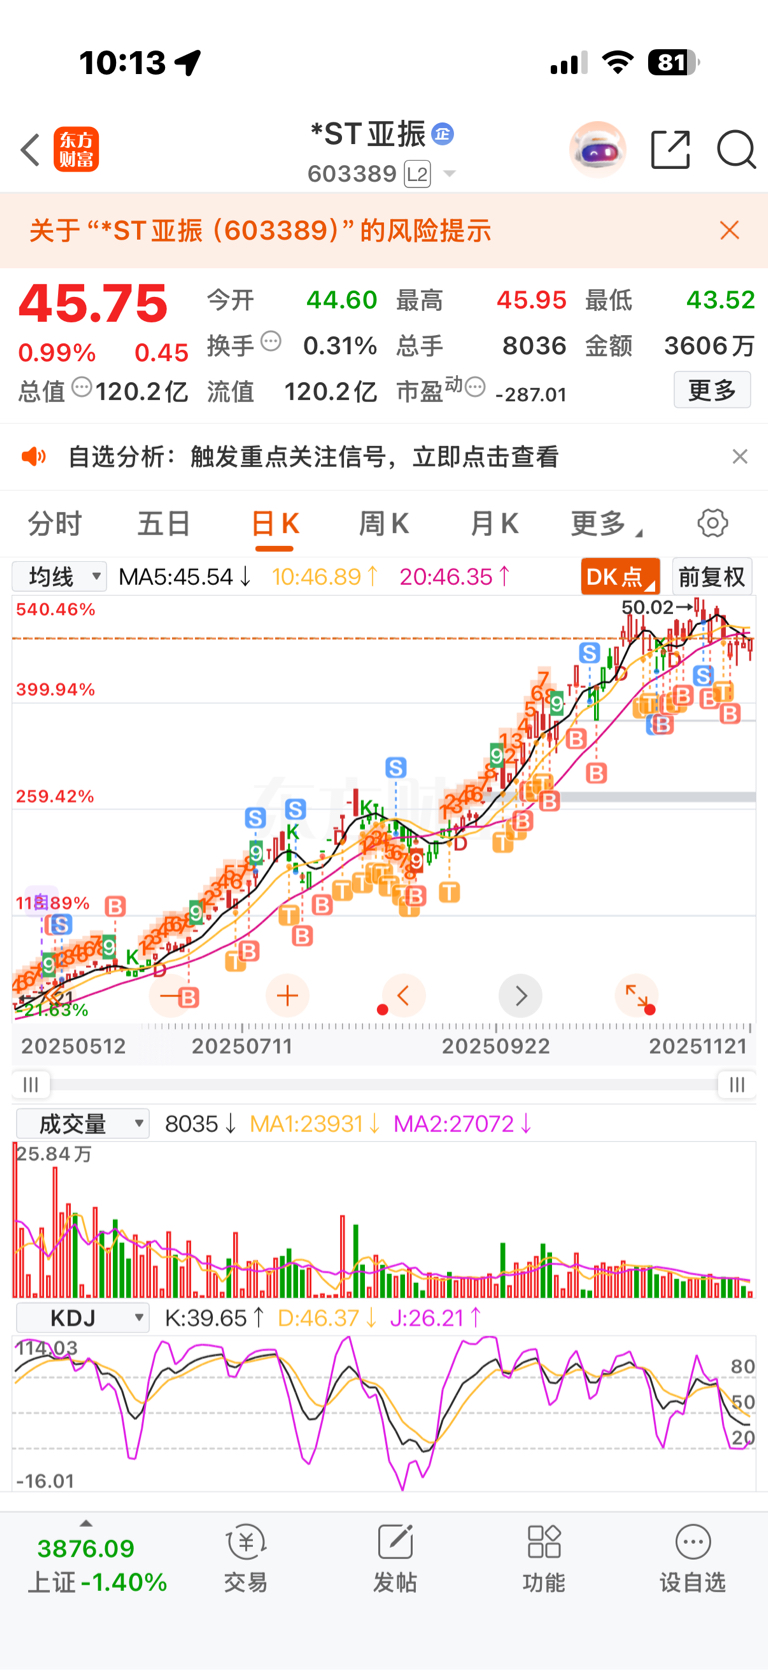
Task: Tap the D:46.37 KDJ value
Action: click(x=327, y=1318)
